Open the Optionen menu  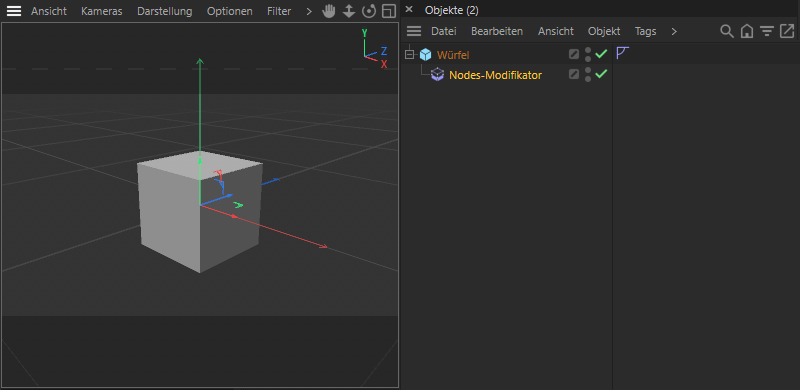click(x=230, y=11)
